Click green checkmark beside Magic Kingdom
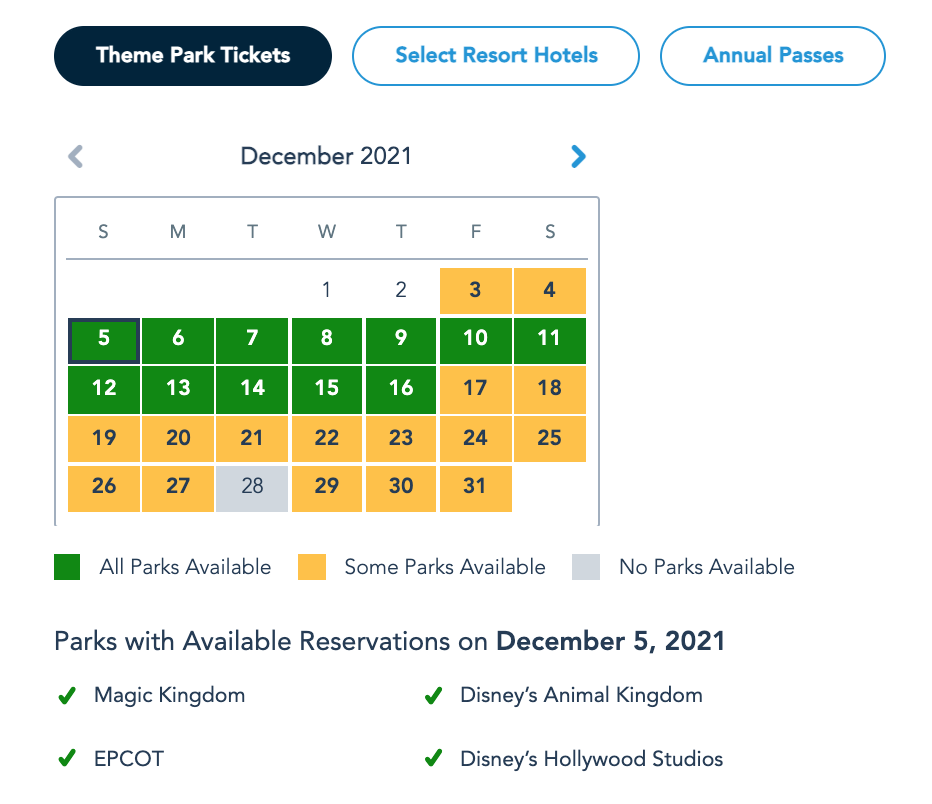Image resolution: width=932 pixels, height=804 pixels. click(x=67, y=696)
